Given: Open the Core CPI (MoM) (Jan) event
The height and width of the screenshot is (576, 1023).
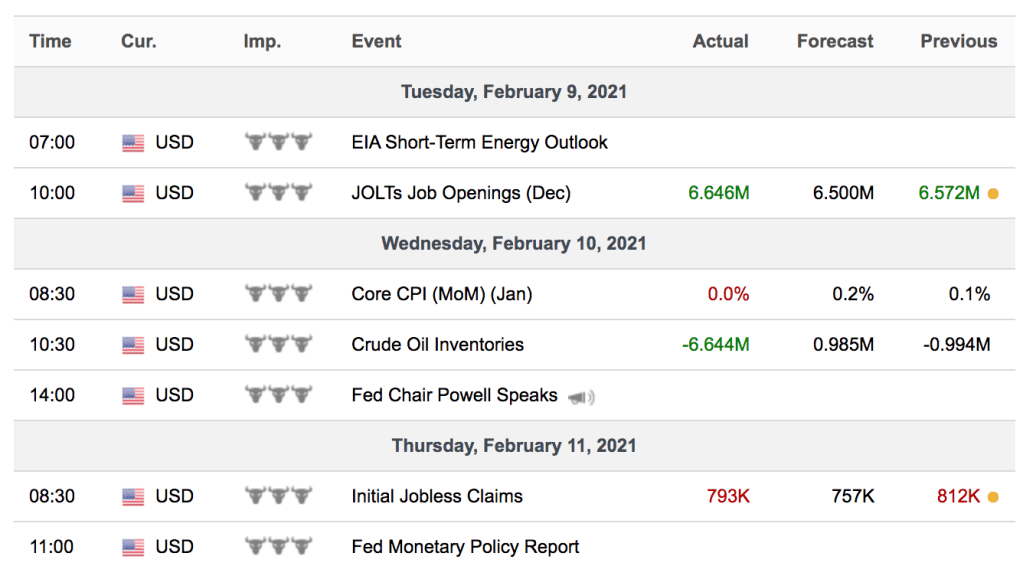Looking at the screenshot, I should [441, 294].
